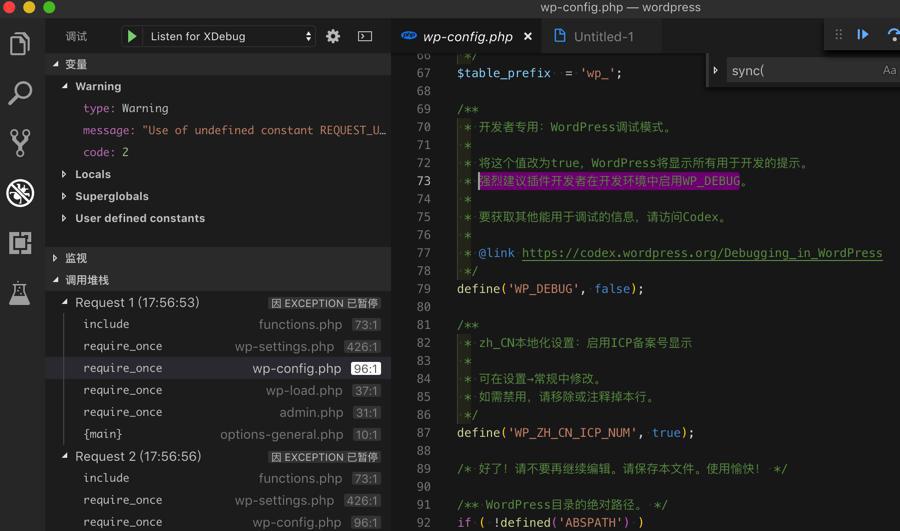Select Request 1 wp-config.php 96:1 frame

(218, 368)
